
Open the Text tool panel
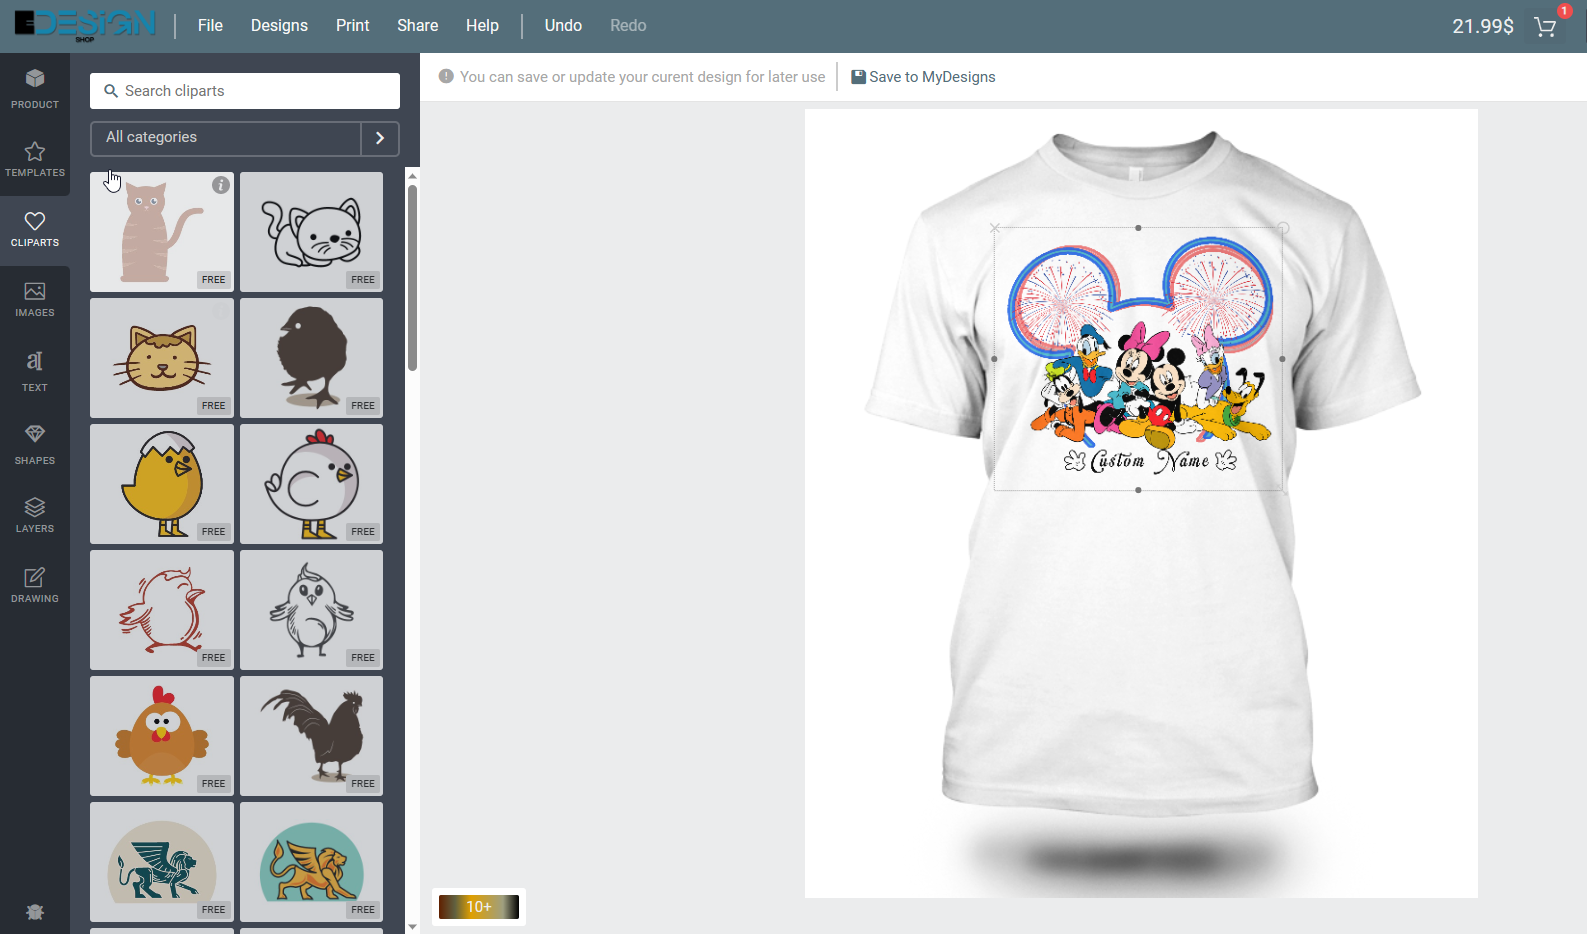pyautogui.click(x=35, y=370)
